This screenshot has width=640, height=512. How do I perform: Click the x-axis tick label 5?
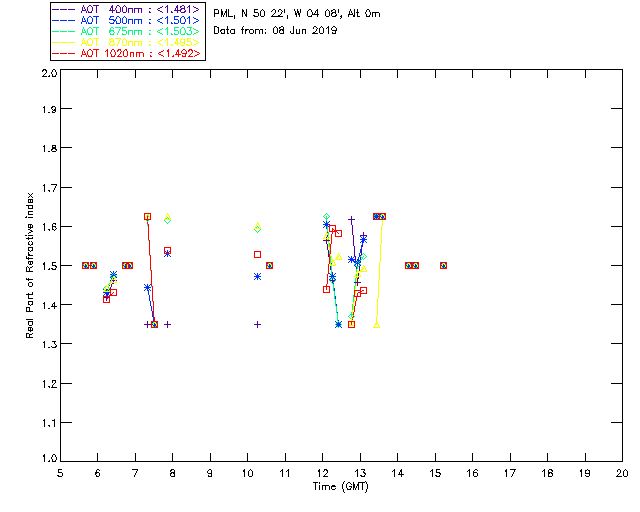pyautogui.click(x=60, y=473)
